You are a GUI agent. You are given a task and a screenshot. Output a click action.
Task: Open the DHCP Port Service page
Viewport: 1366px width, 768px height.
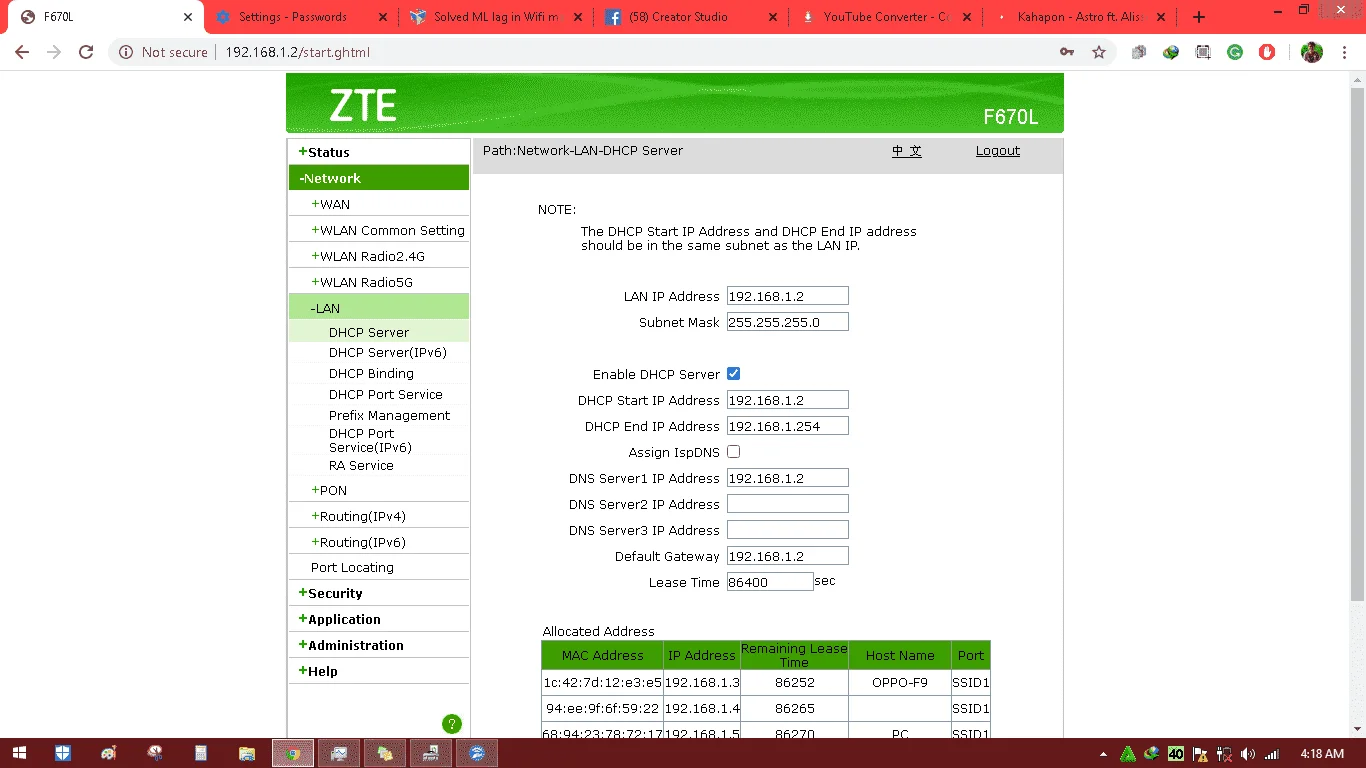pos(386,394)
